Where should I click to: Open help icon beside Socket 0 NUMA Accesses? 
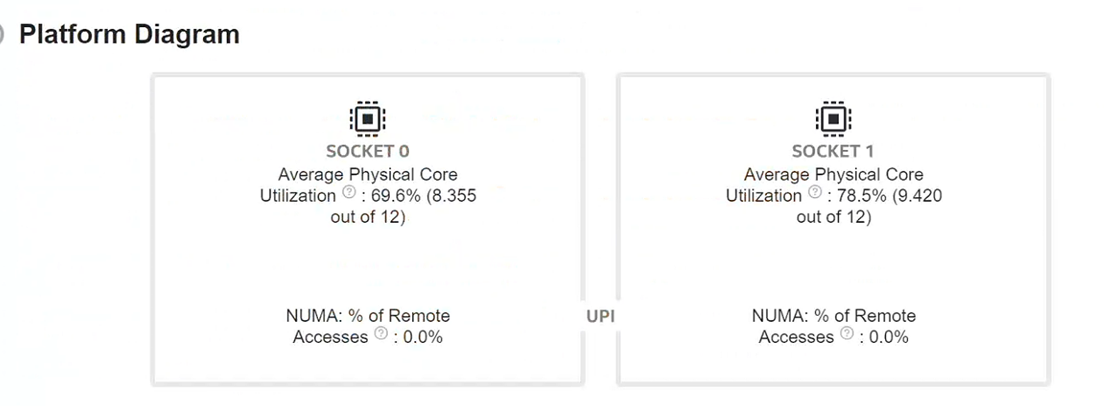(381, 334)
